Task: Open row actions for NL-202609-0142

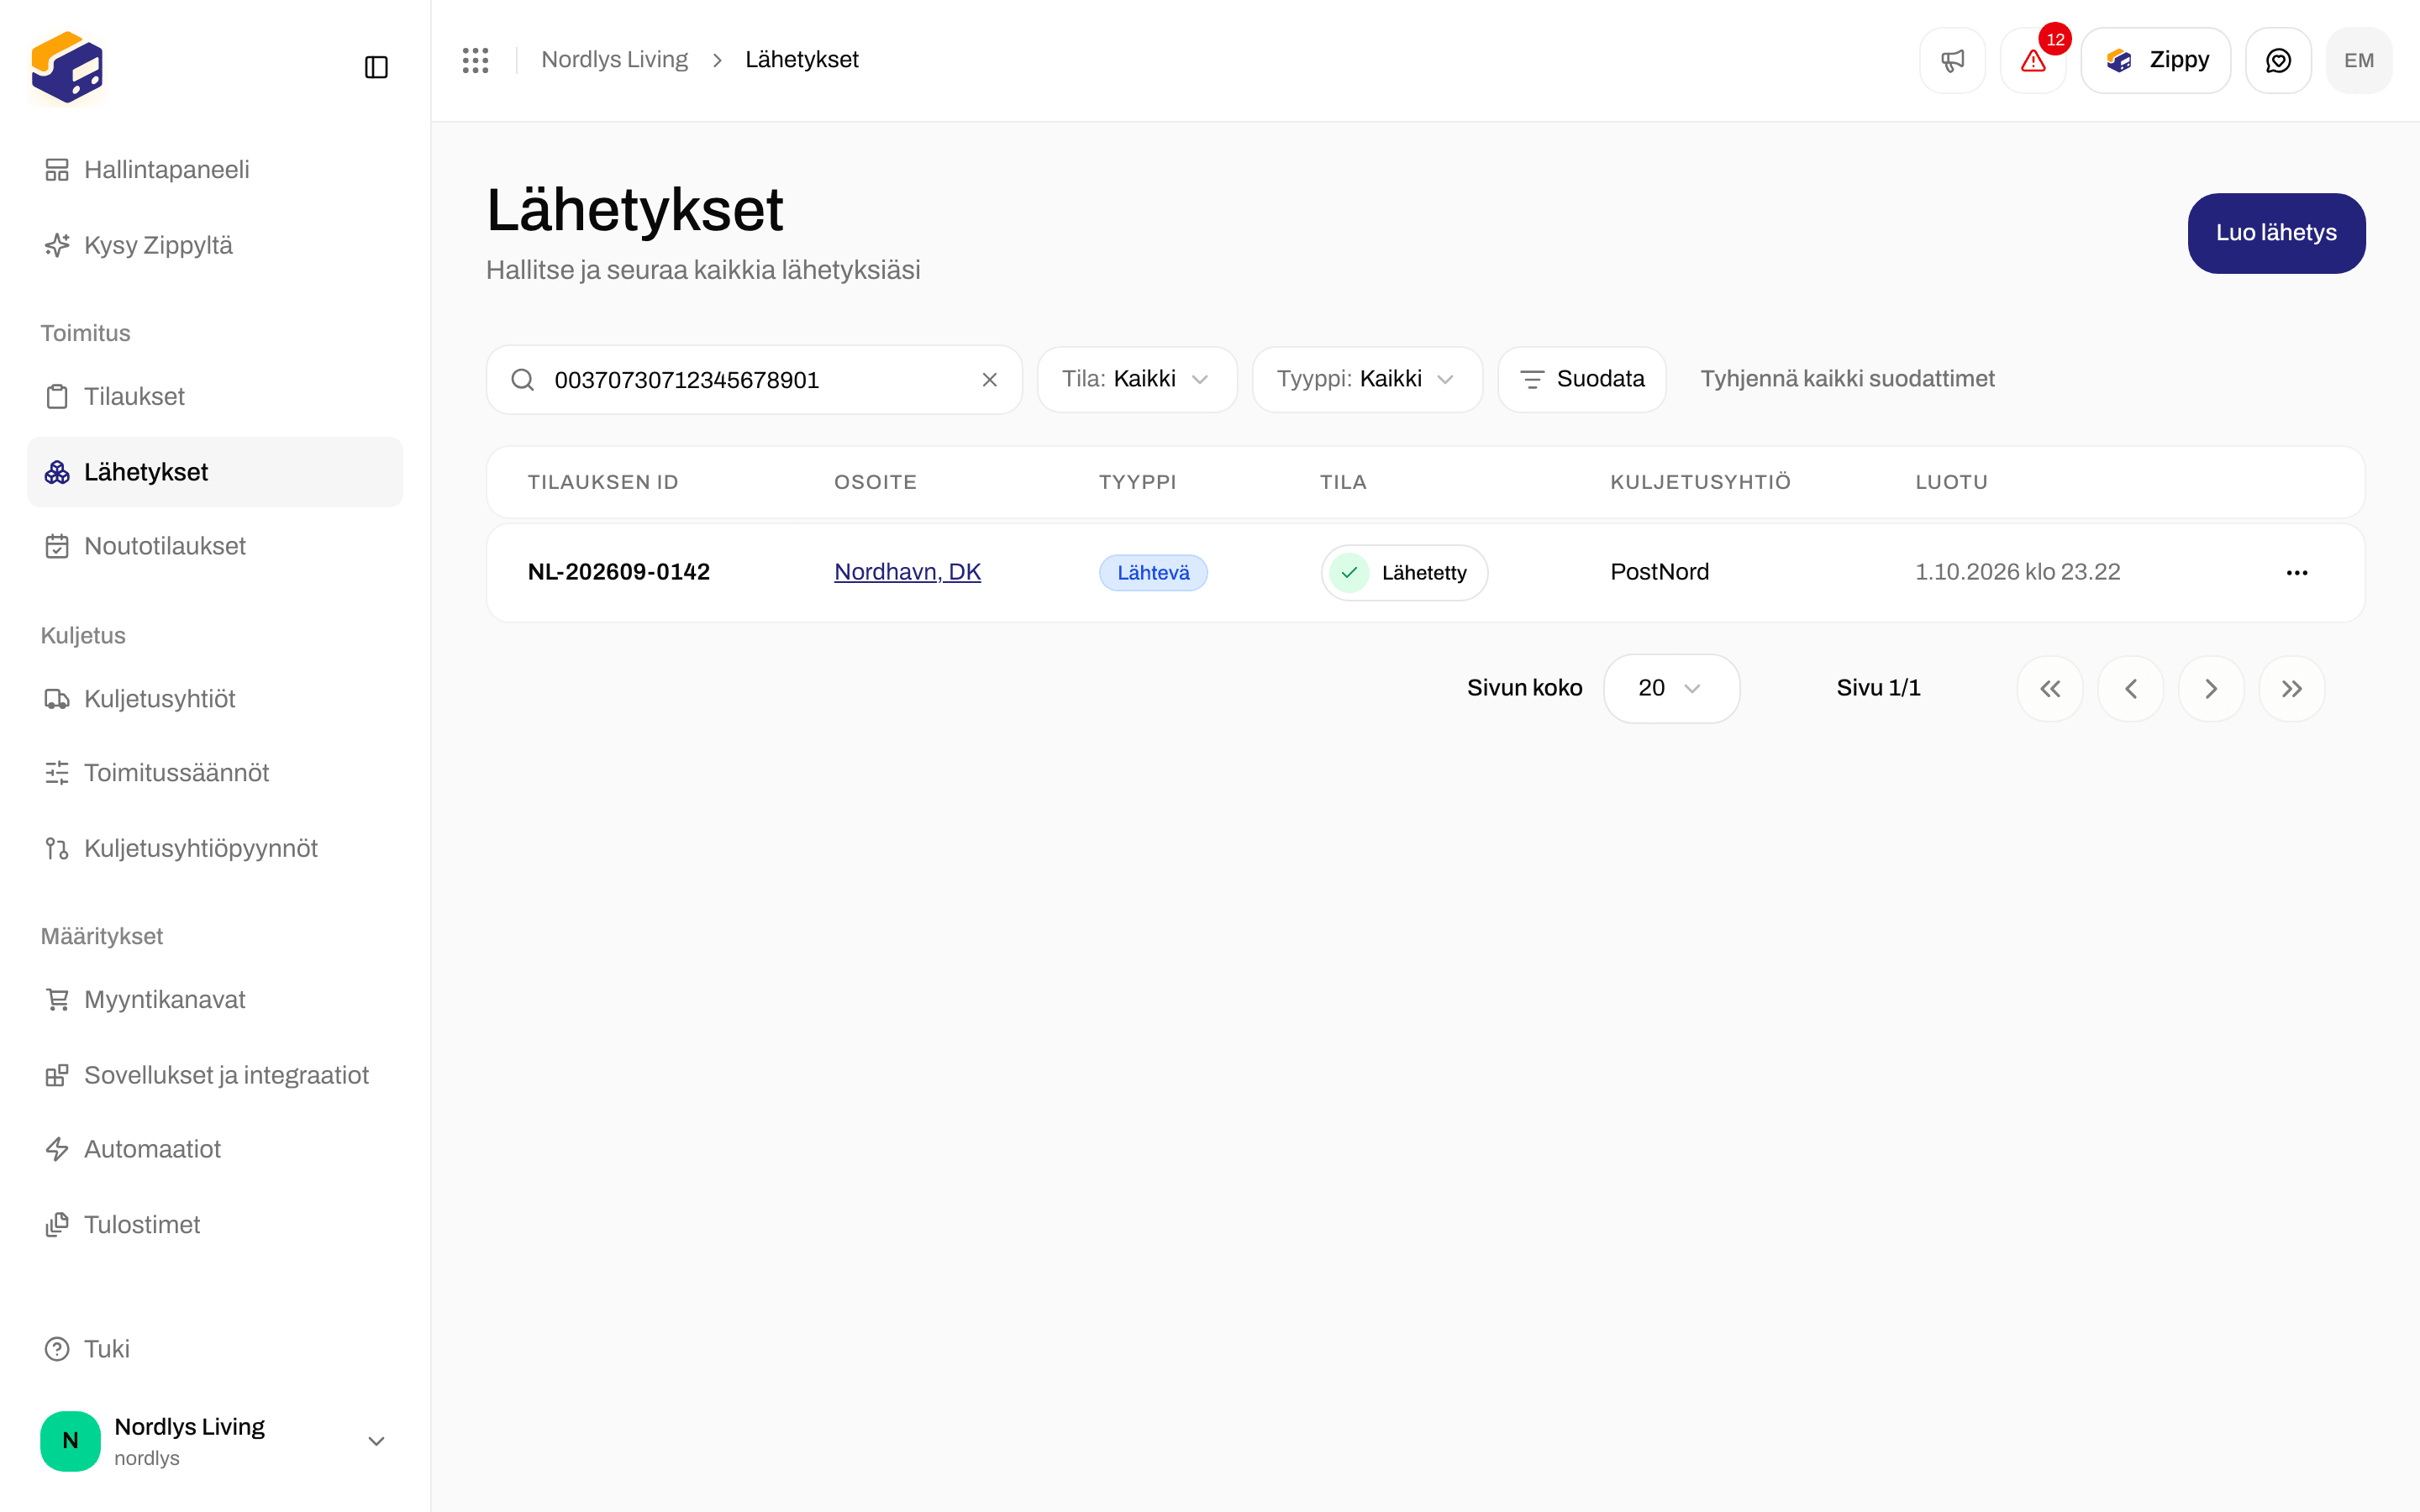Action: [2297, 573]
